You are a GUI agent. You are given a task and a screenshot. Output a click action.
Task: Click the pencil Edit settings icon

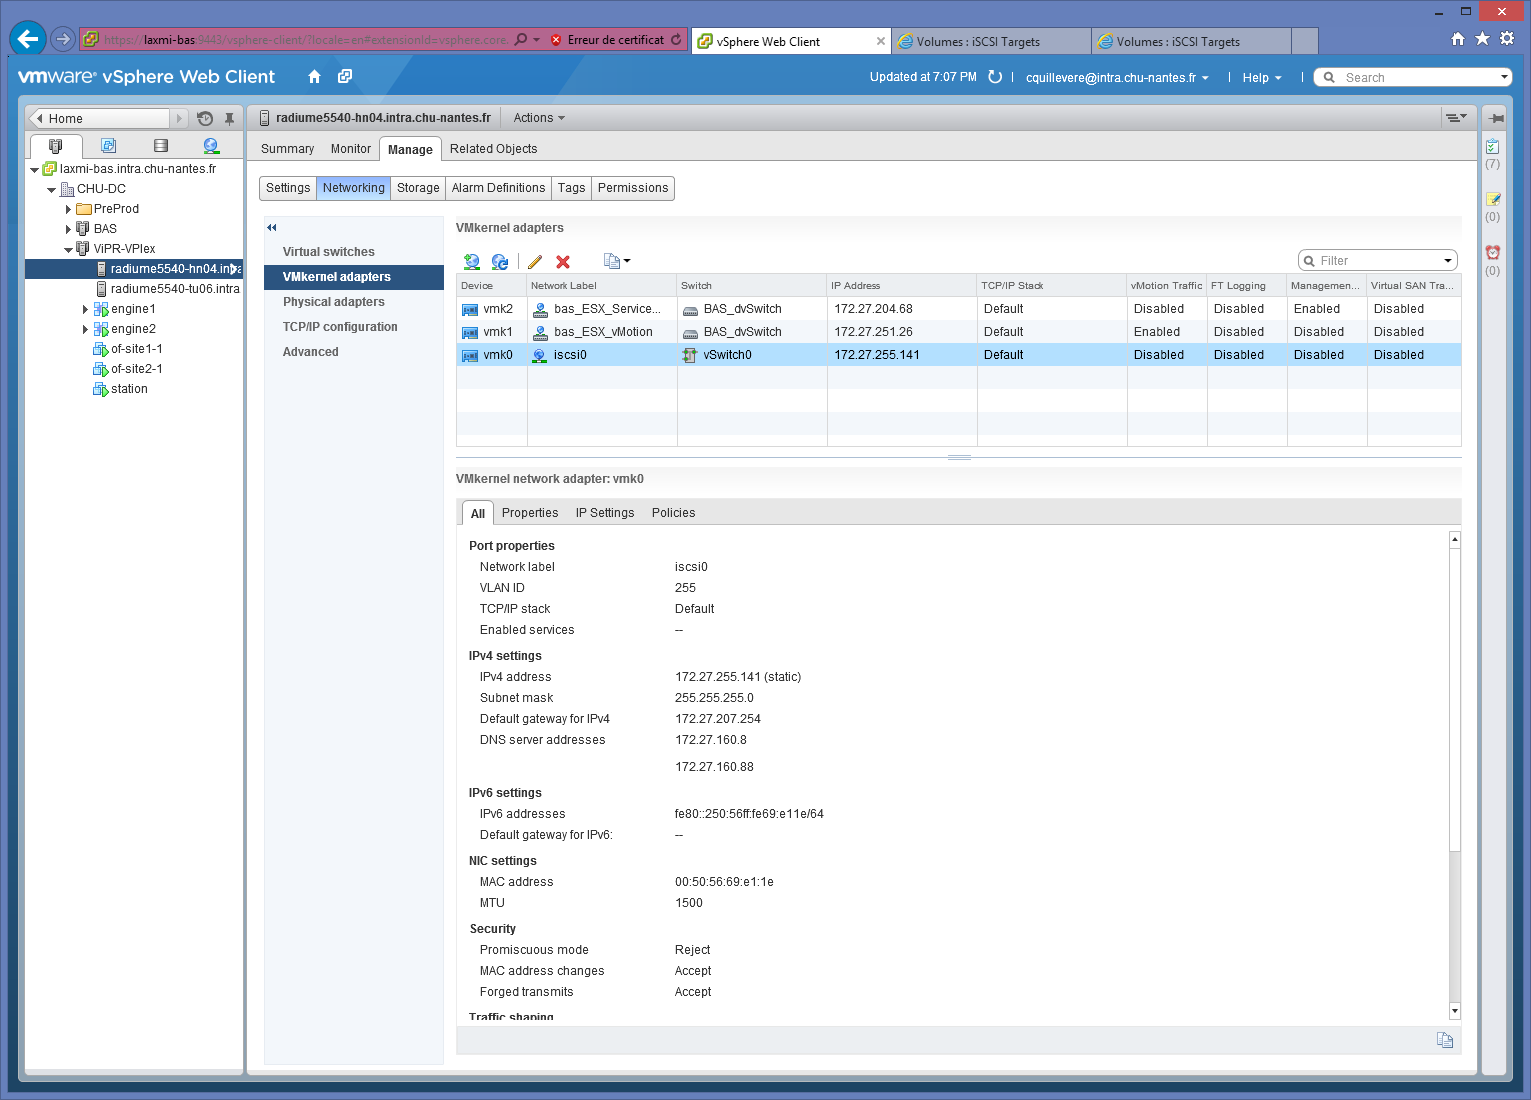535,262
